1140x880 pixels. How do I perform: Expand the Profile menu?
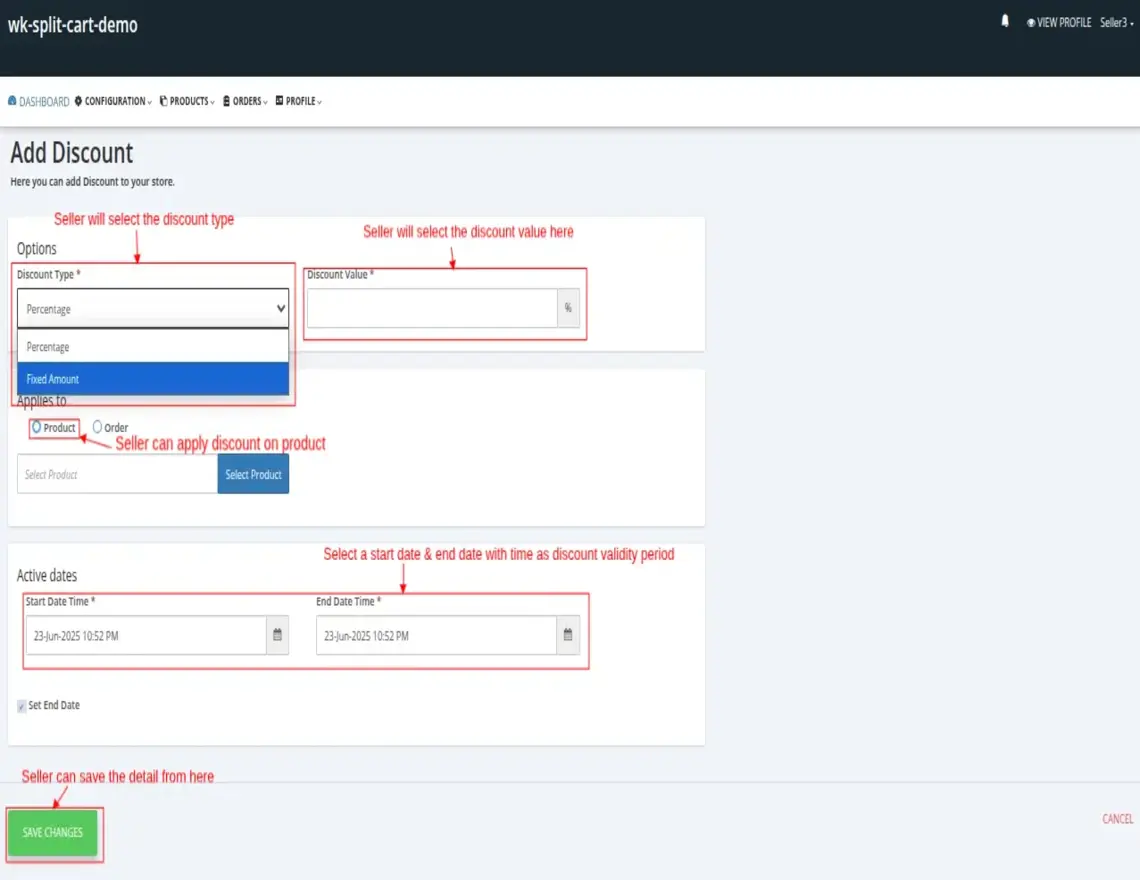(x=299, y=101)
